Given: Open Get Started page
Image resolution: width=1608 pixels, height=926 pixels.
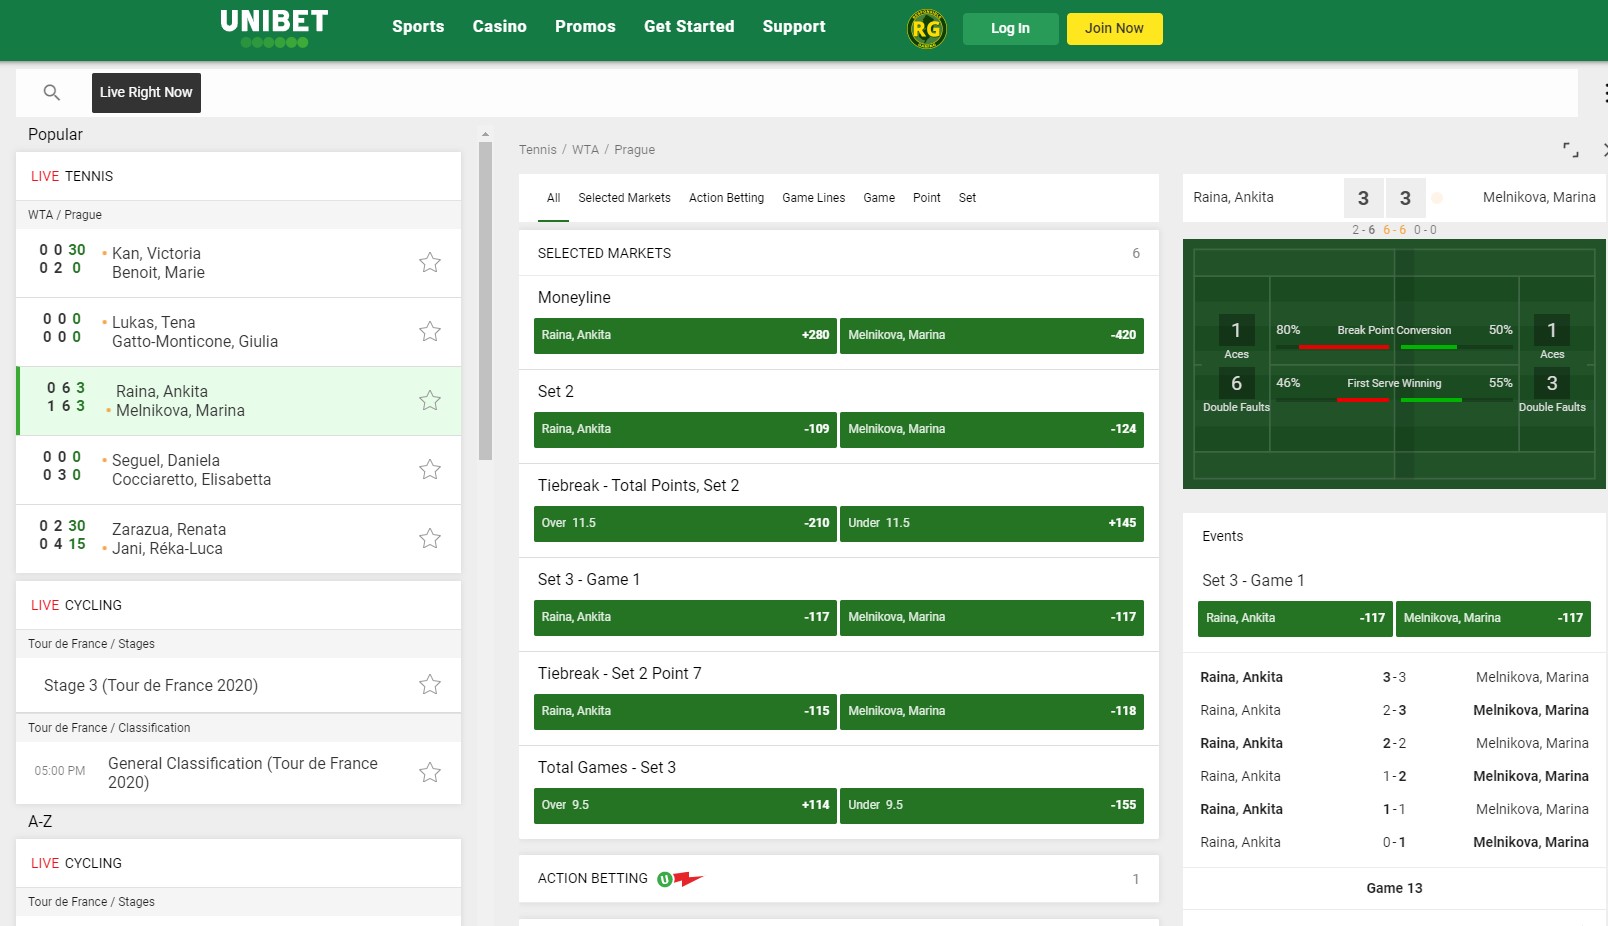Looking at the screenshot, I should pos(689,27).
